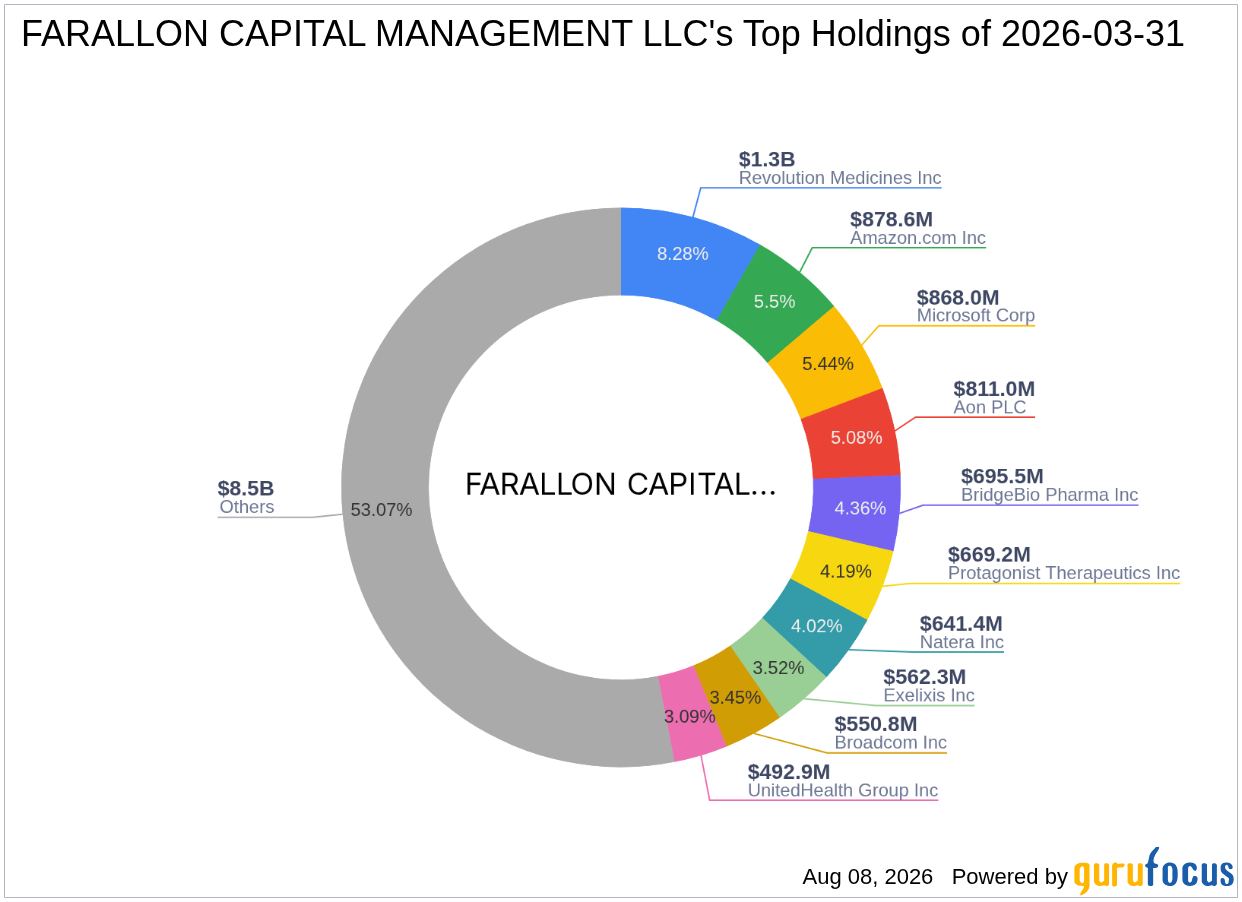Click the 'Natera Inc' label
The height and width of the screenshot is (902, 1242).
962,642
